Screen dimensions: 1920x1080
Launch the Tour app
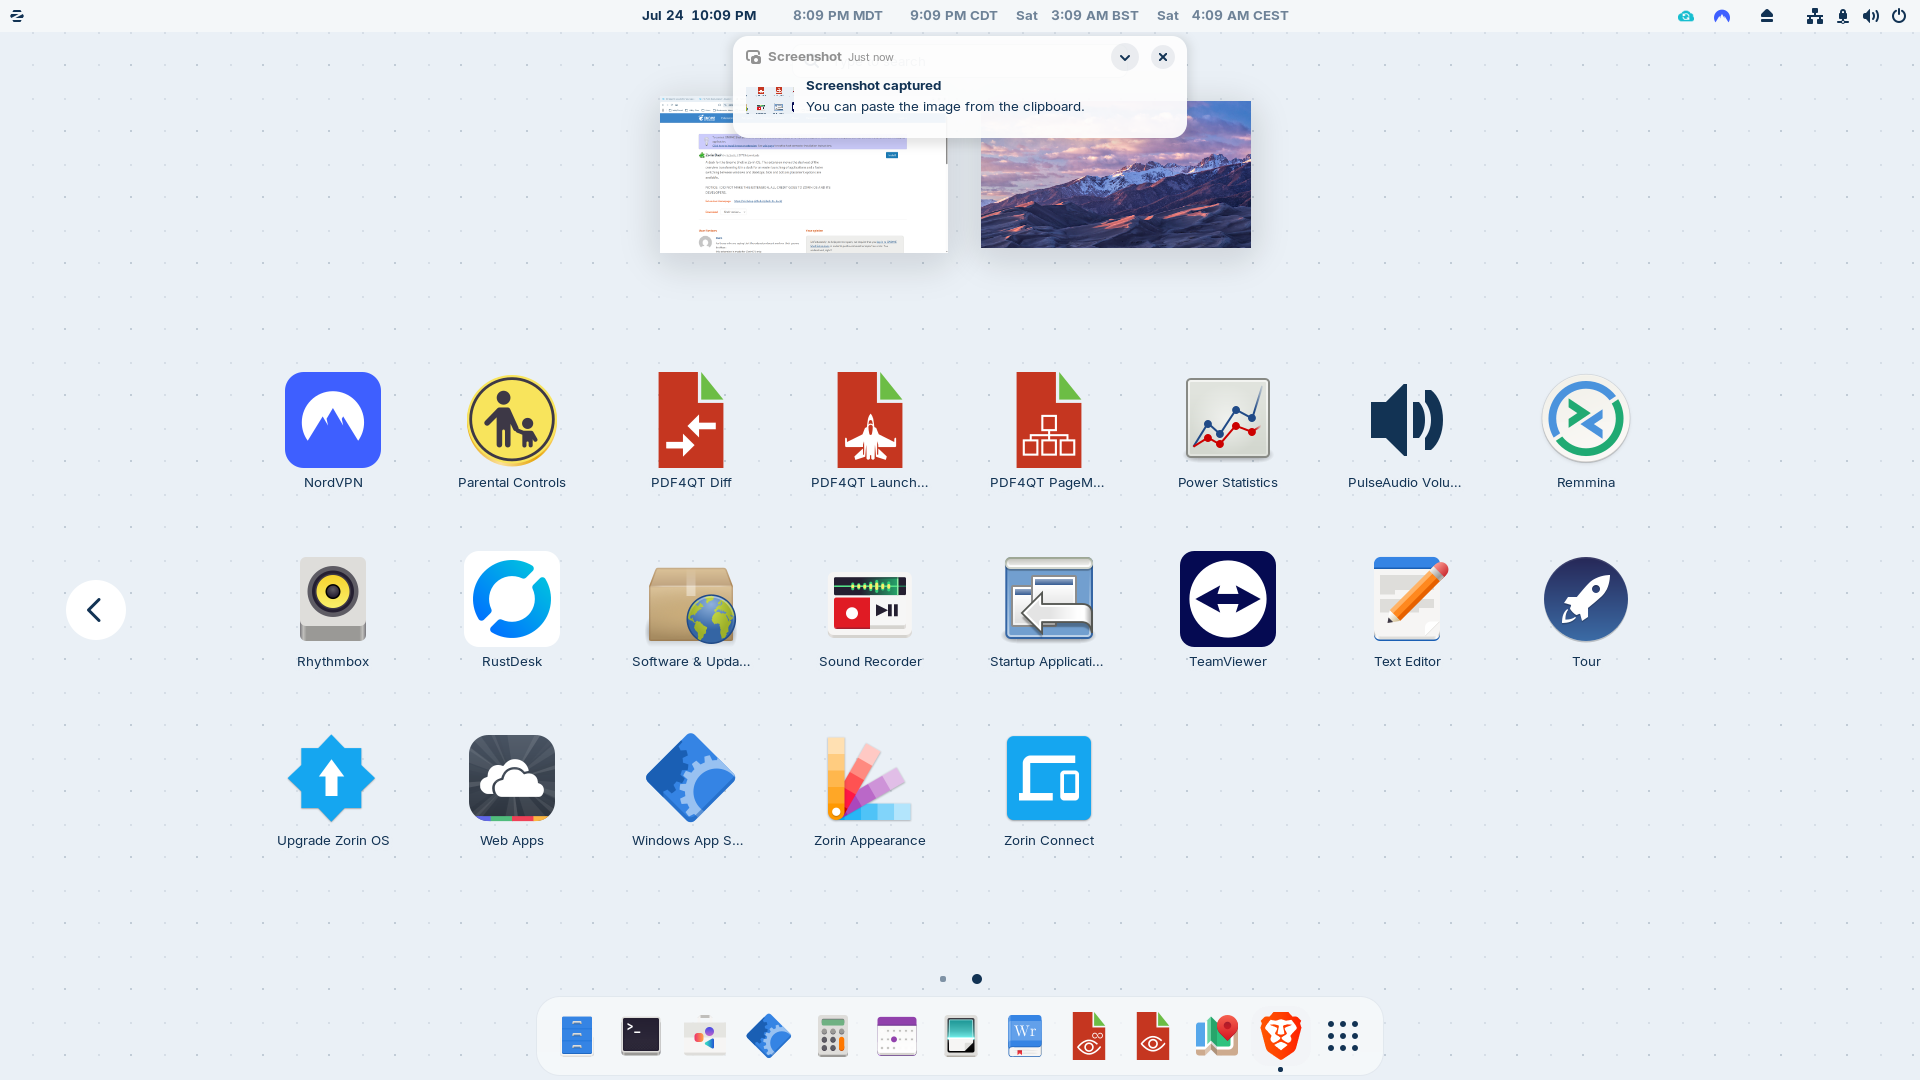pos(1586,599)
